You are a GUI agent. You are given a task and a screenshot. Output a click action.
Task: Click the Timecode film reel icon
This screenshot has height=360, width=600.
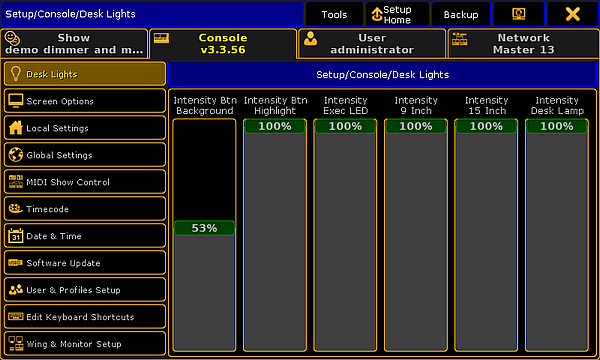pyautogui.click(x=16, y=209)
